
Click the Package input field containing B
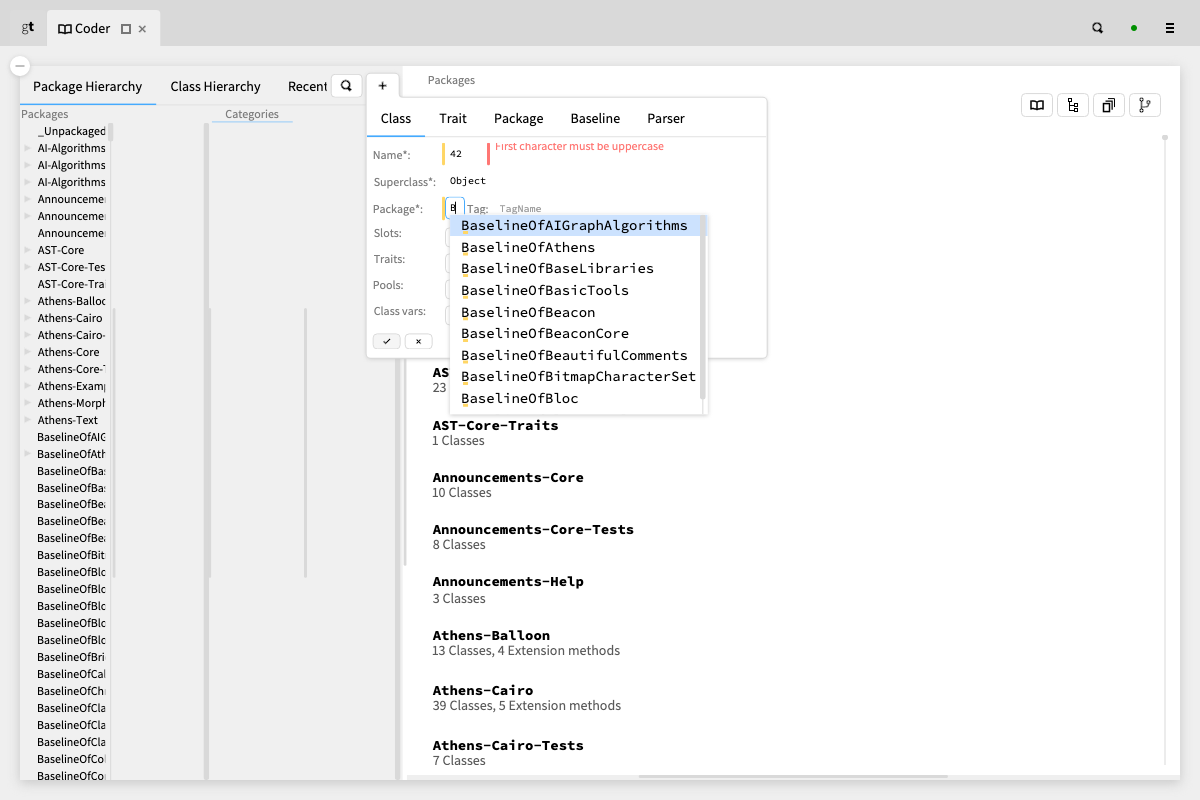click(x=454, y=208)
